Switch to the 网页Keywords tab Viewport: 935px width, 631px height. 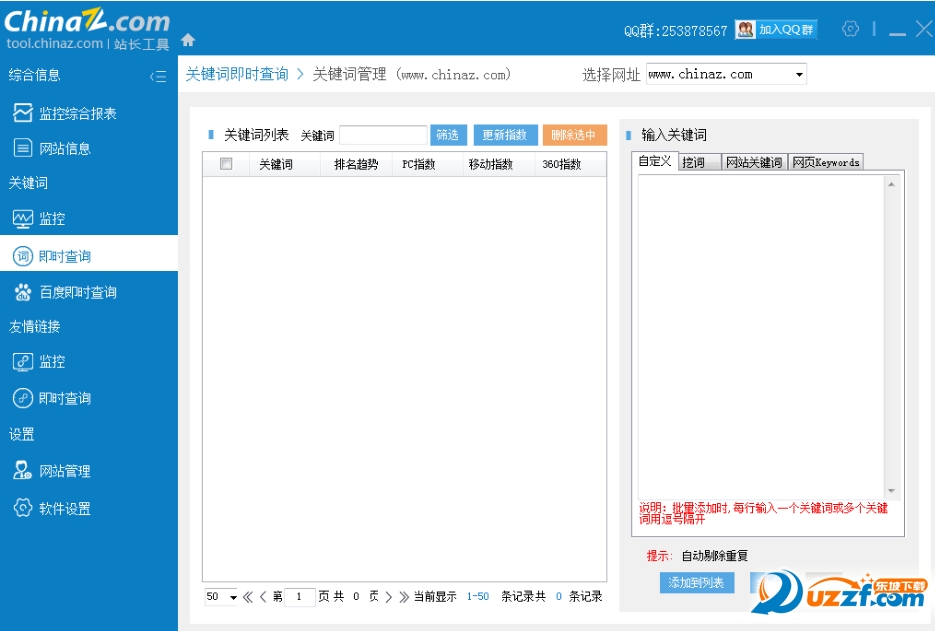(x=826, y=162)
